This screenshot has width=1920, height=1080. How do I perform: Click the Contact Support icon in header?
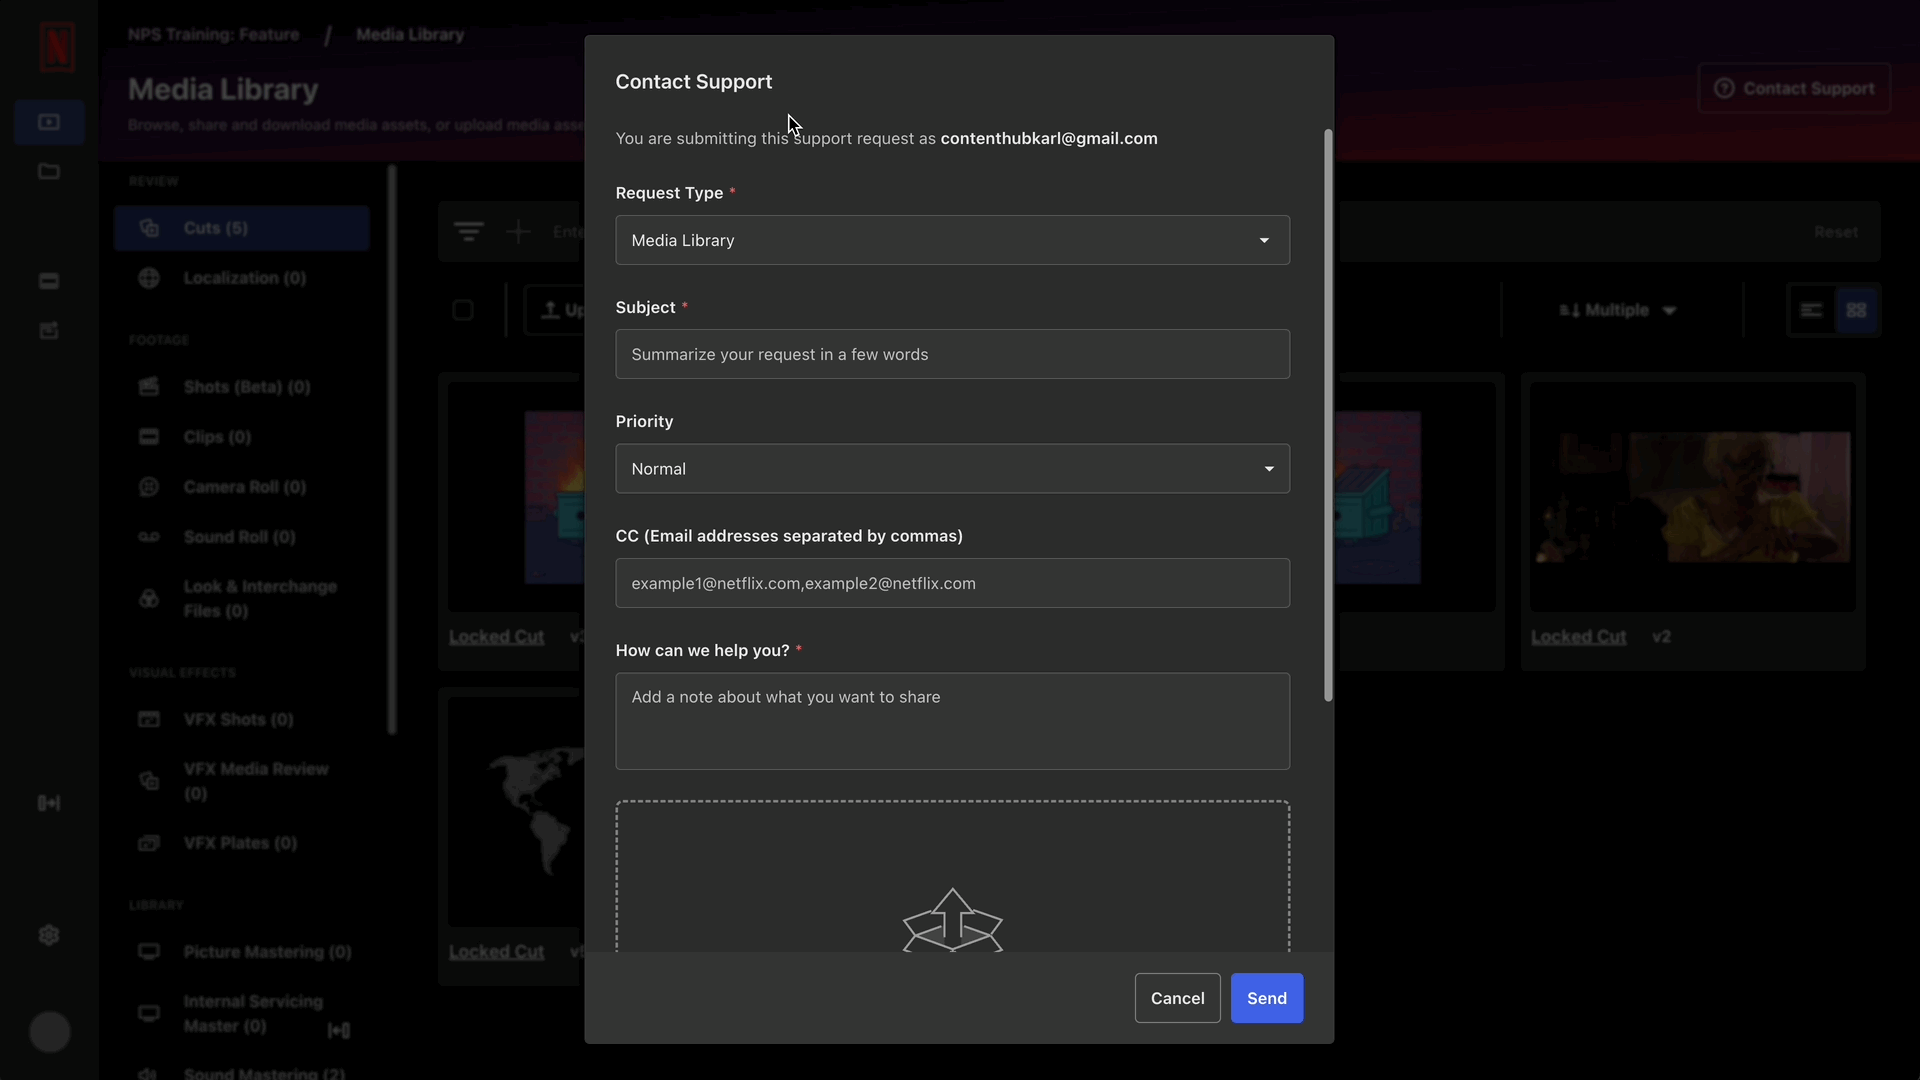[x=1725, y=88]
